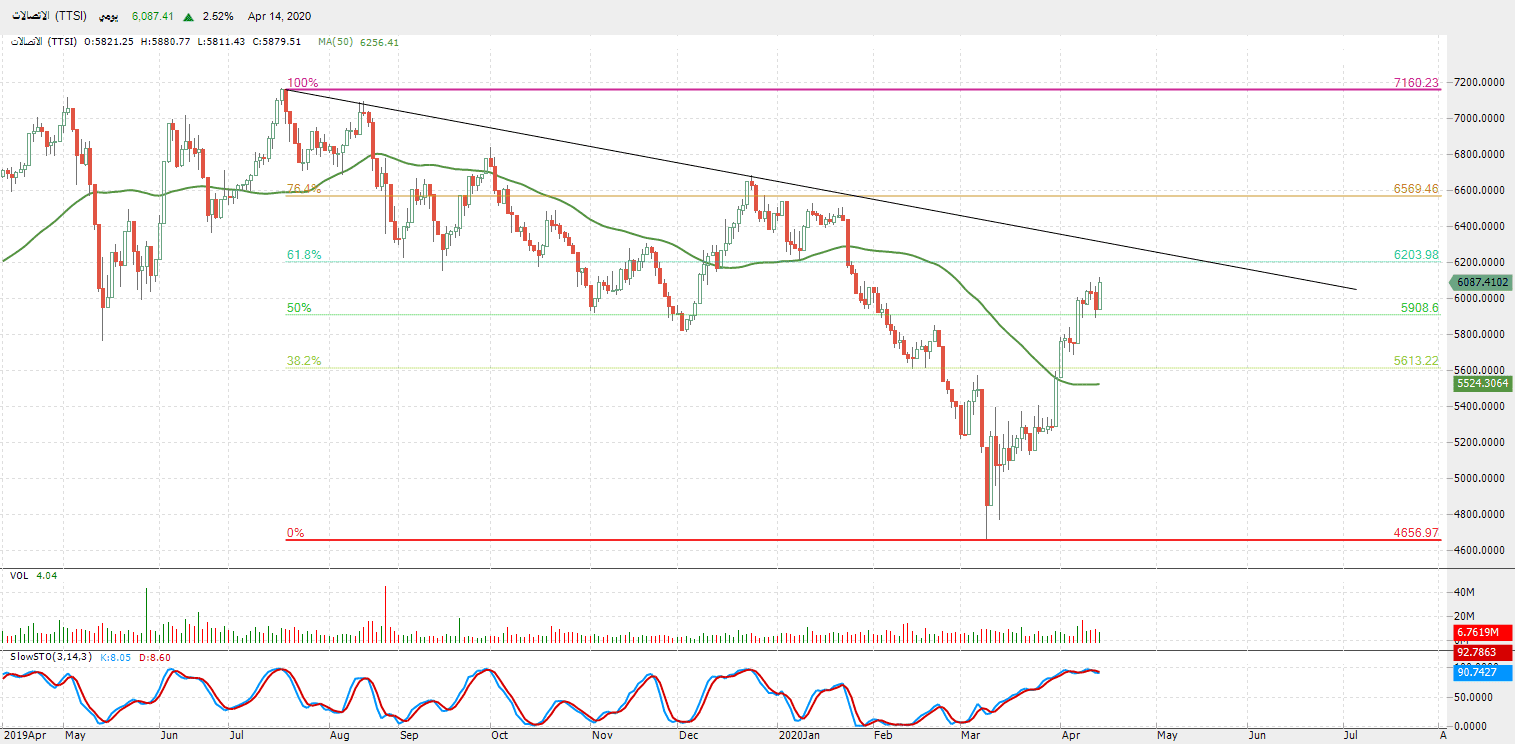Click the 4800.0000 price axis label
The width and height of the screenshot is (1515, 744).
click(x=1479, y=514)
